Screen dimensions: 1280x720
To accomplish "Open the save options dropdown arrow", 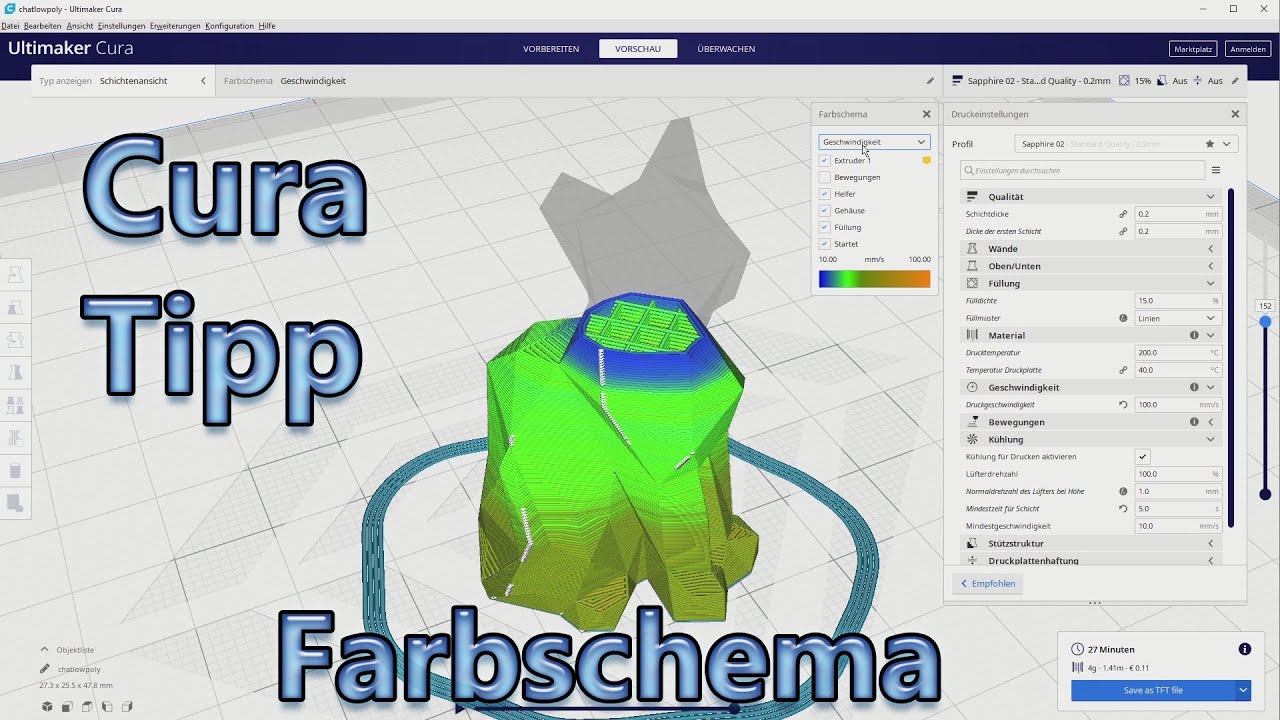I will coord(1244,690).
